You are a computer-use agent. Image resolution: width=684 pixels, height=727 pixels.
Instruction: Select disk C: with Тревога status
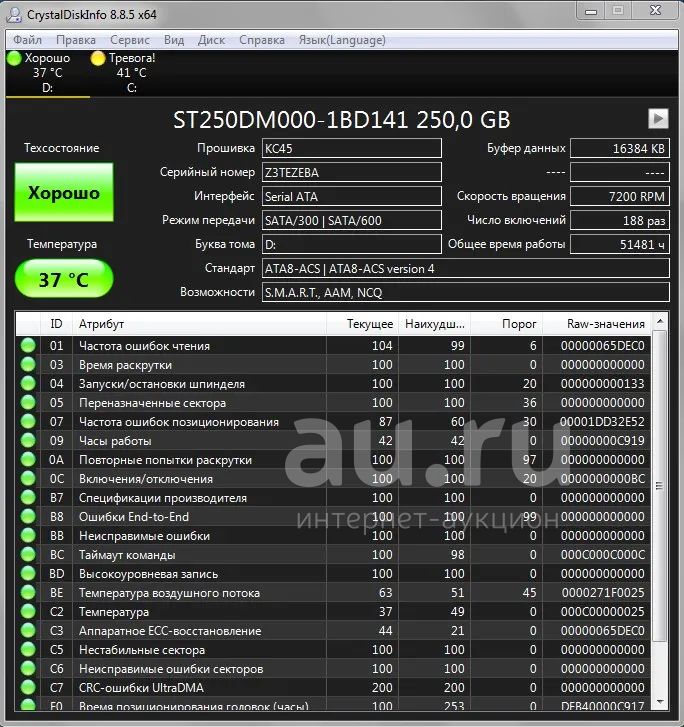pyautogui.click(x=132, y=73)
